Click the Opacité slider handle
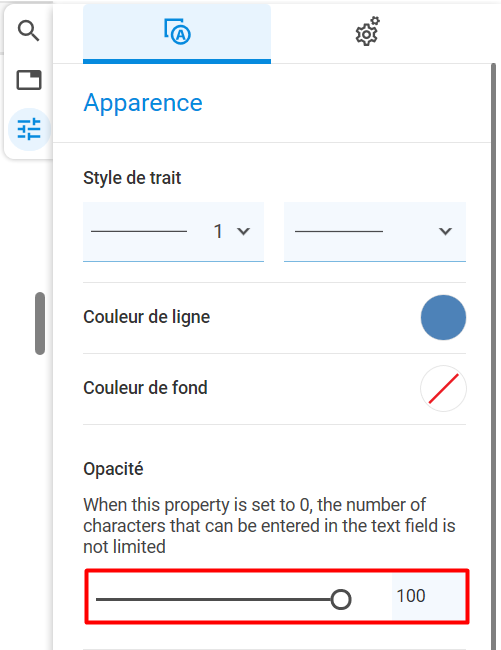Viewport: 501px width, 650px height. click(341, 599)
